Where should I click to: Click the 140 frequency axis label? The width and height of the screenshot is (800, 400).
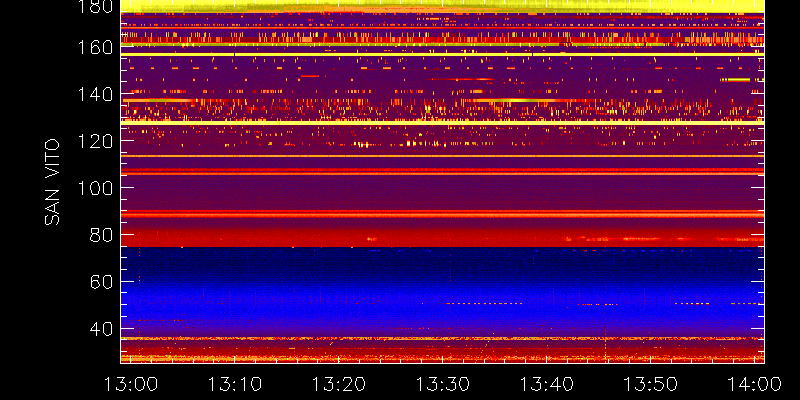click(95, 94)
